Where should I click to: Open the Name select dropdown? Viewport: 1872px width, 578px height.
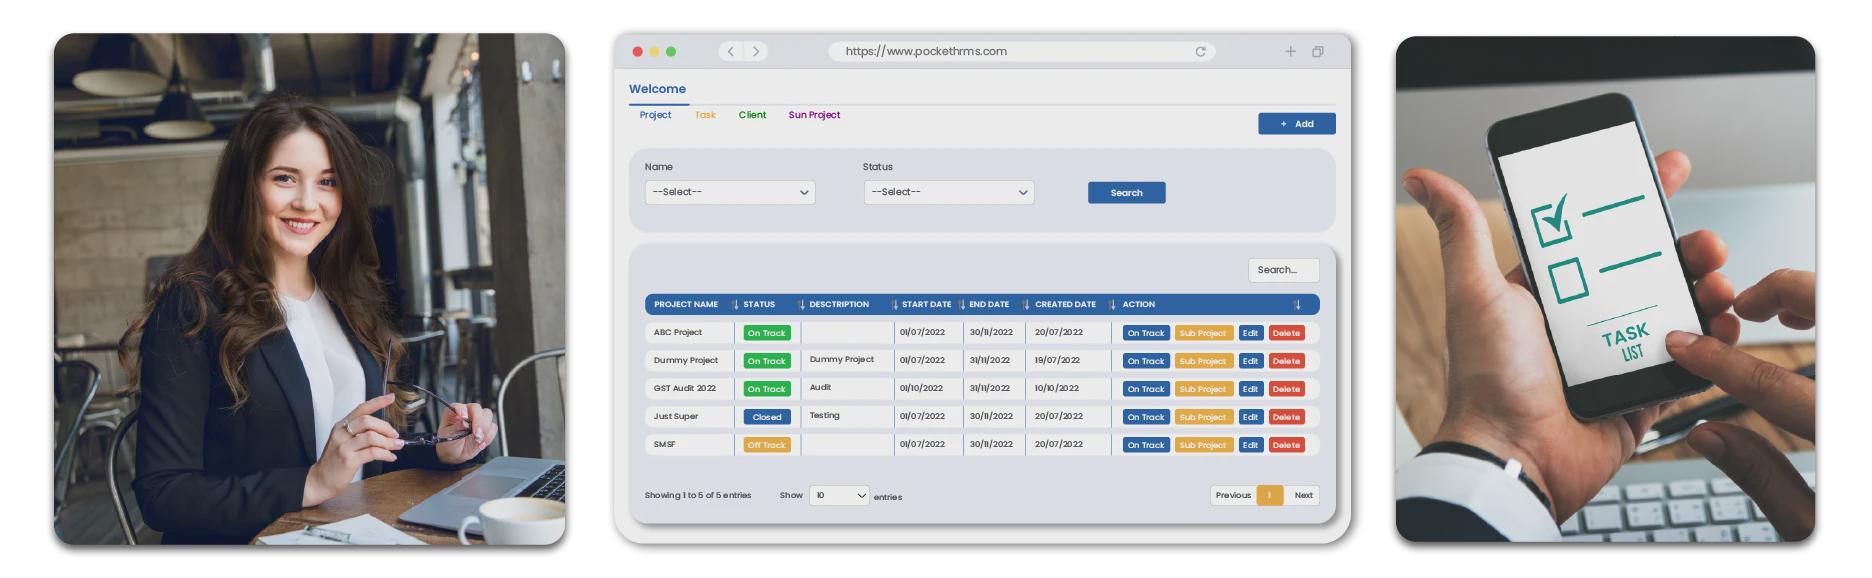pos(730,192)
